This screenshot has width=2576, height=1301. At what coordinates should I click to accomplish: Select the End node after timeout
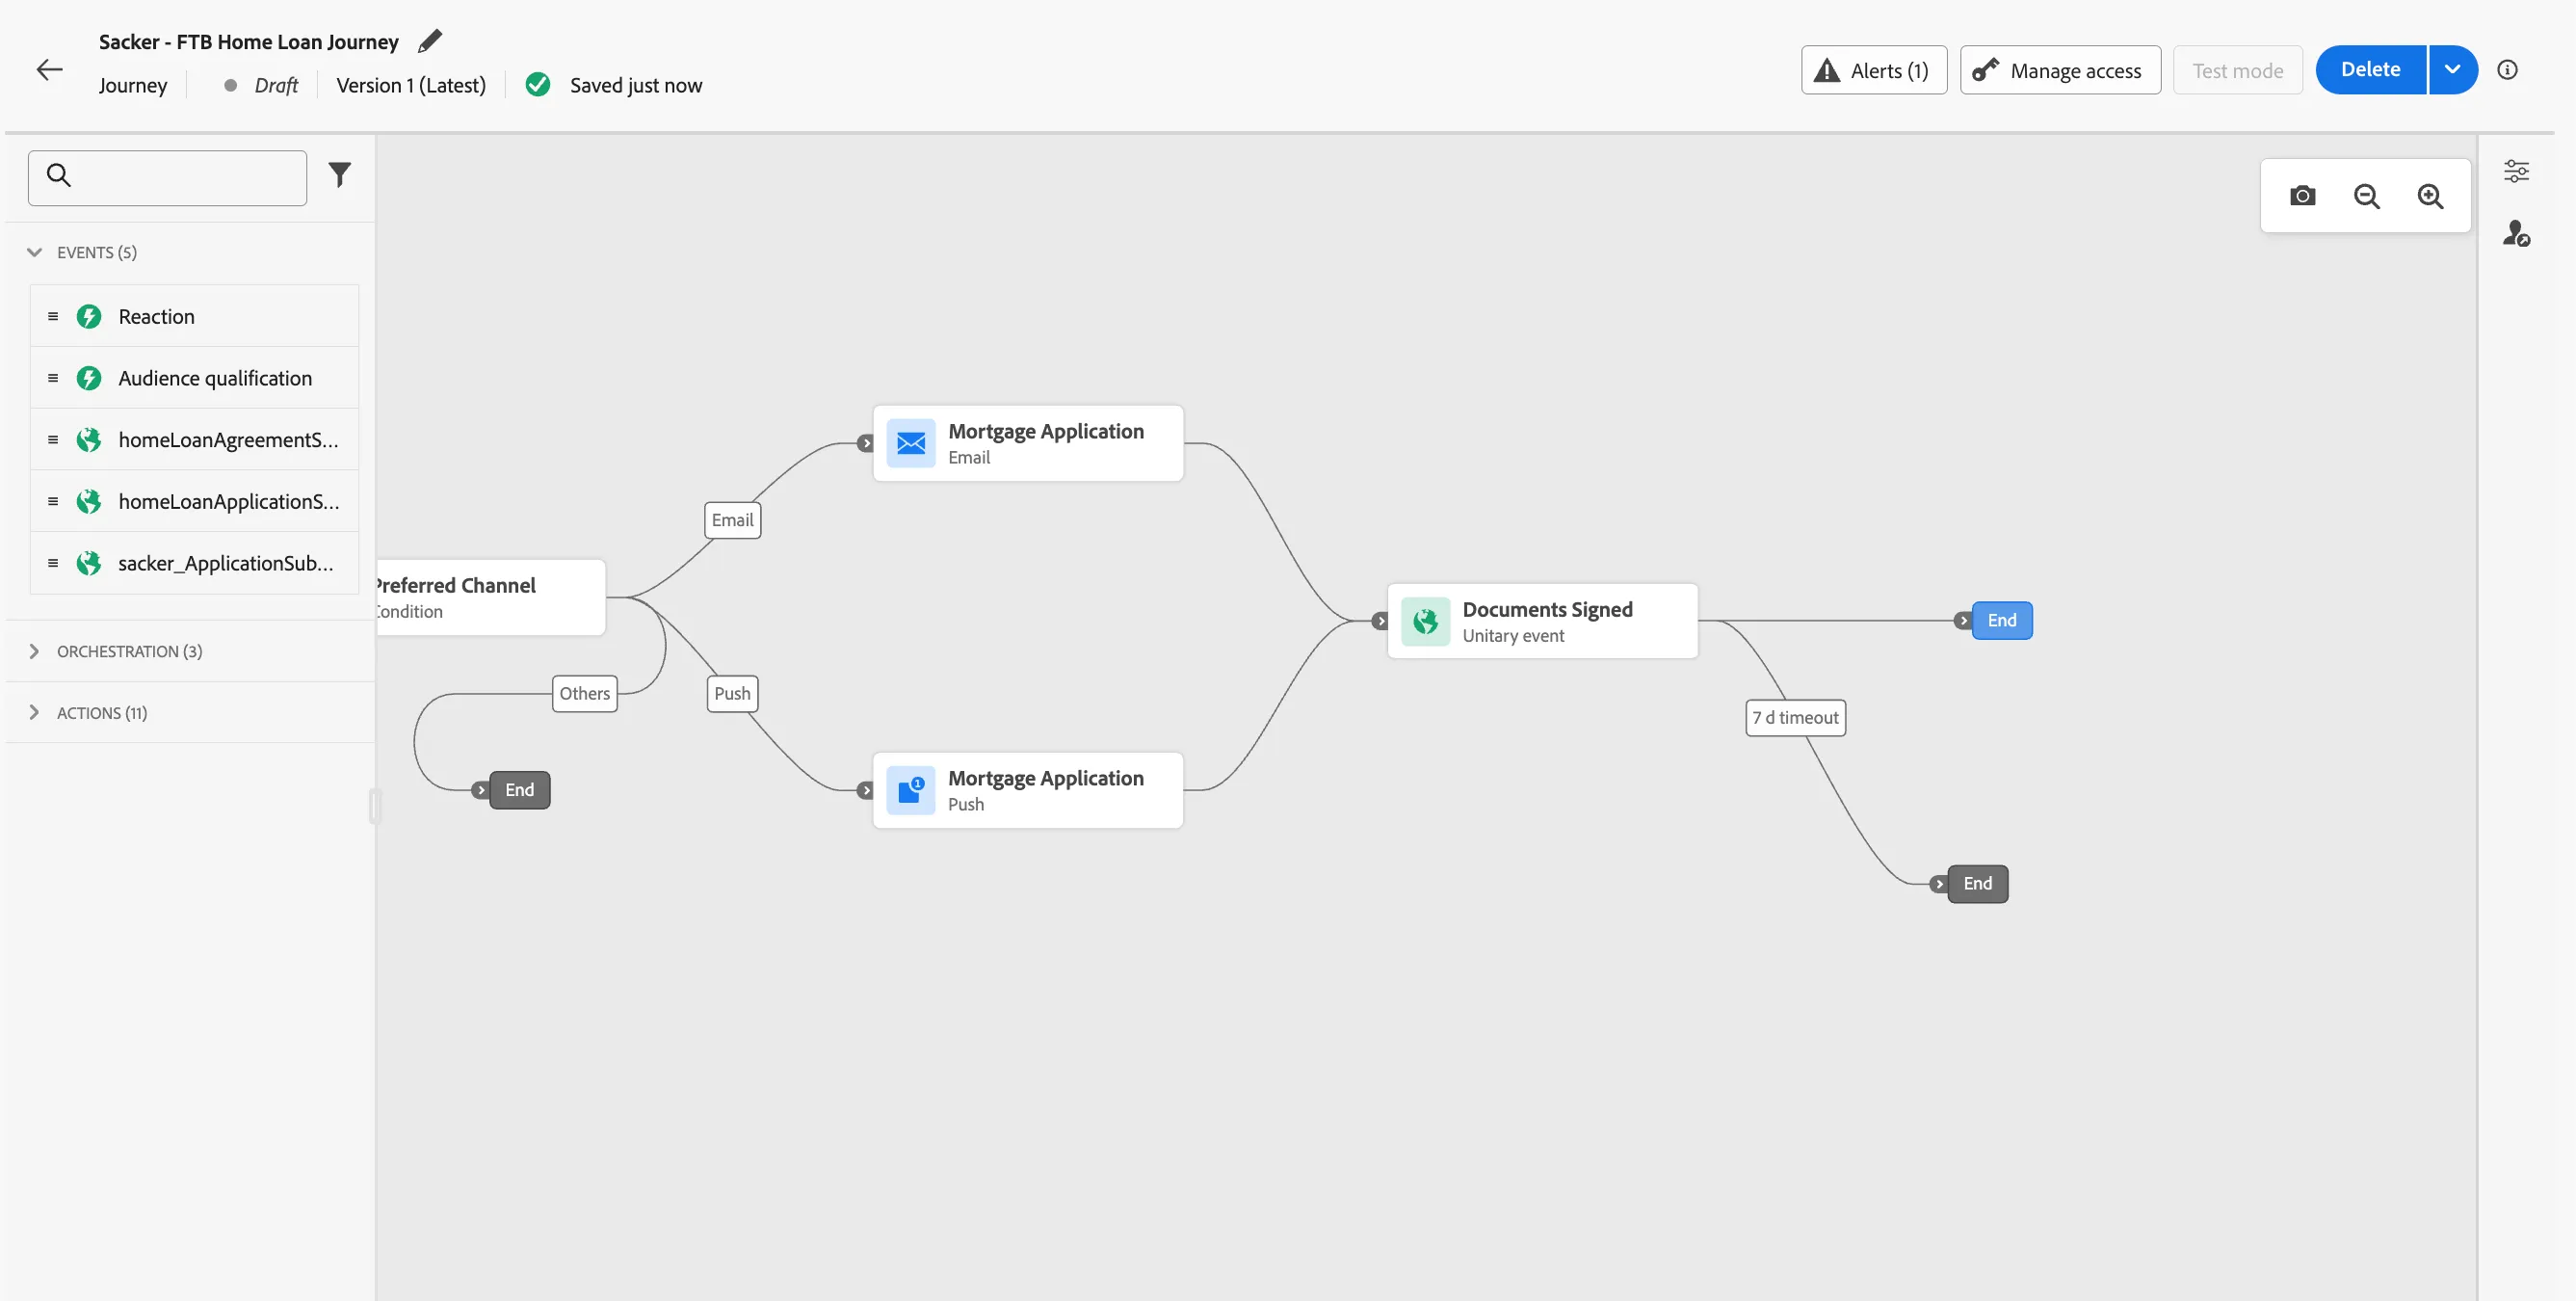pos(1977,883)
